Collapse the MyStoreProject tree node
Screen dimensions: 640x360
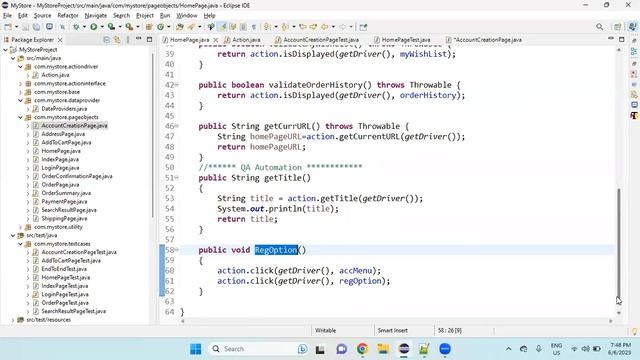5,50
